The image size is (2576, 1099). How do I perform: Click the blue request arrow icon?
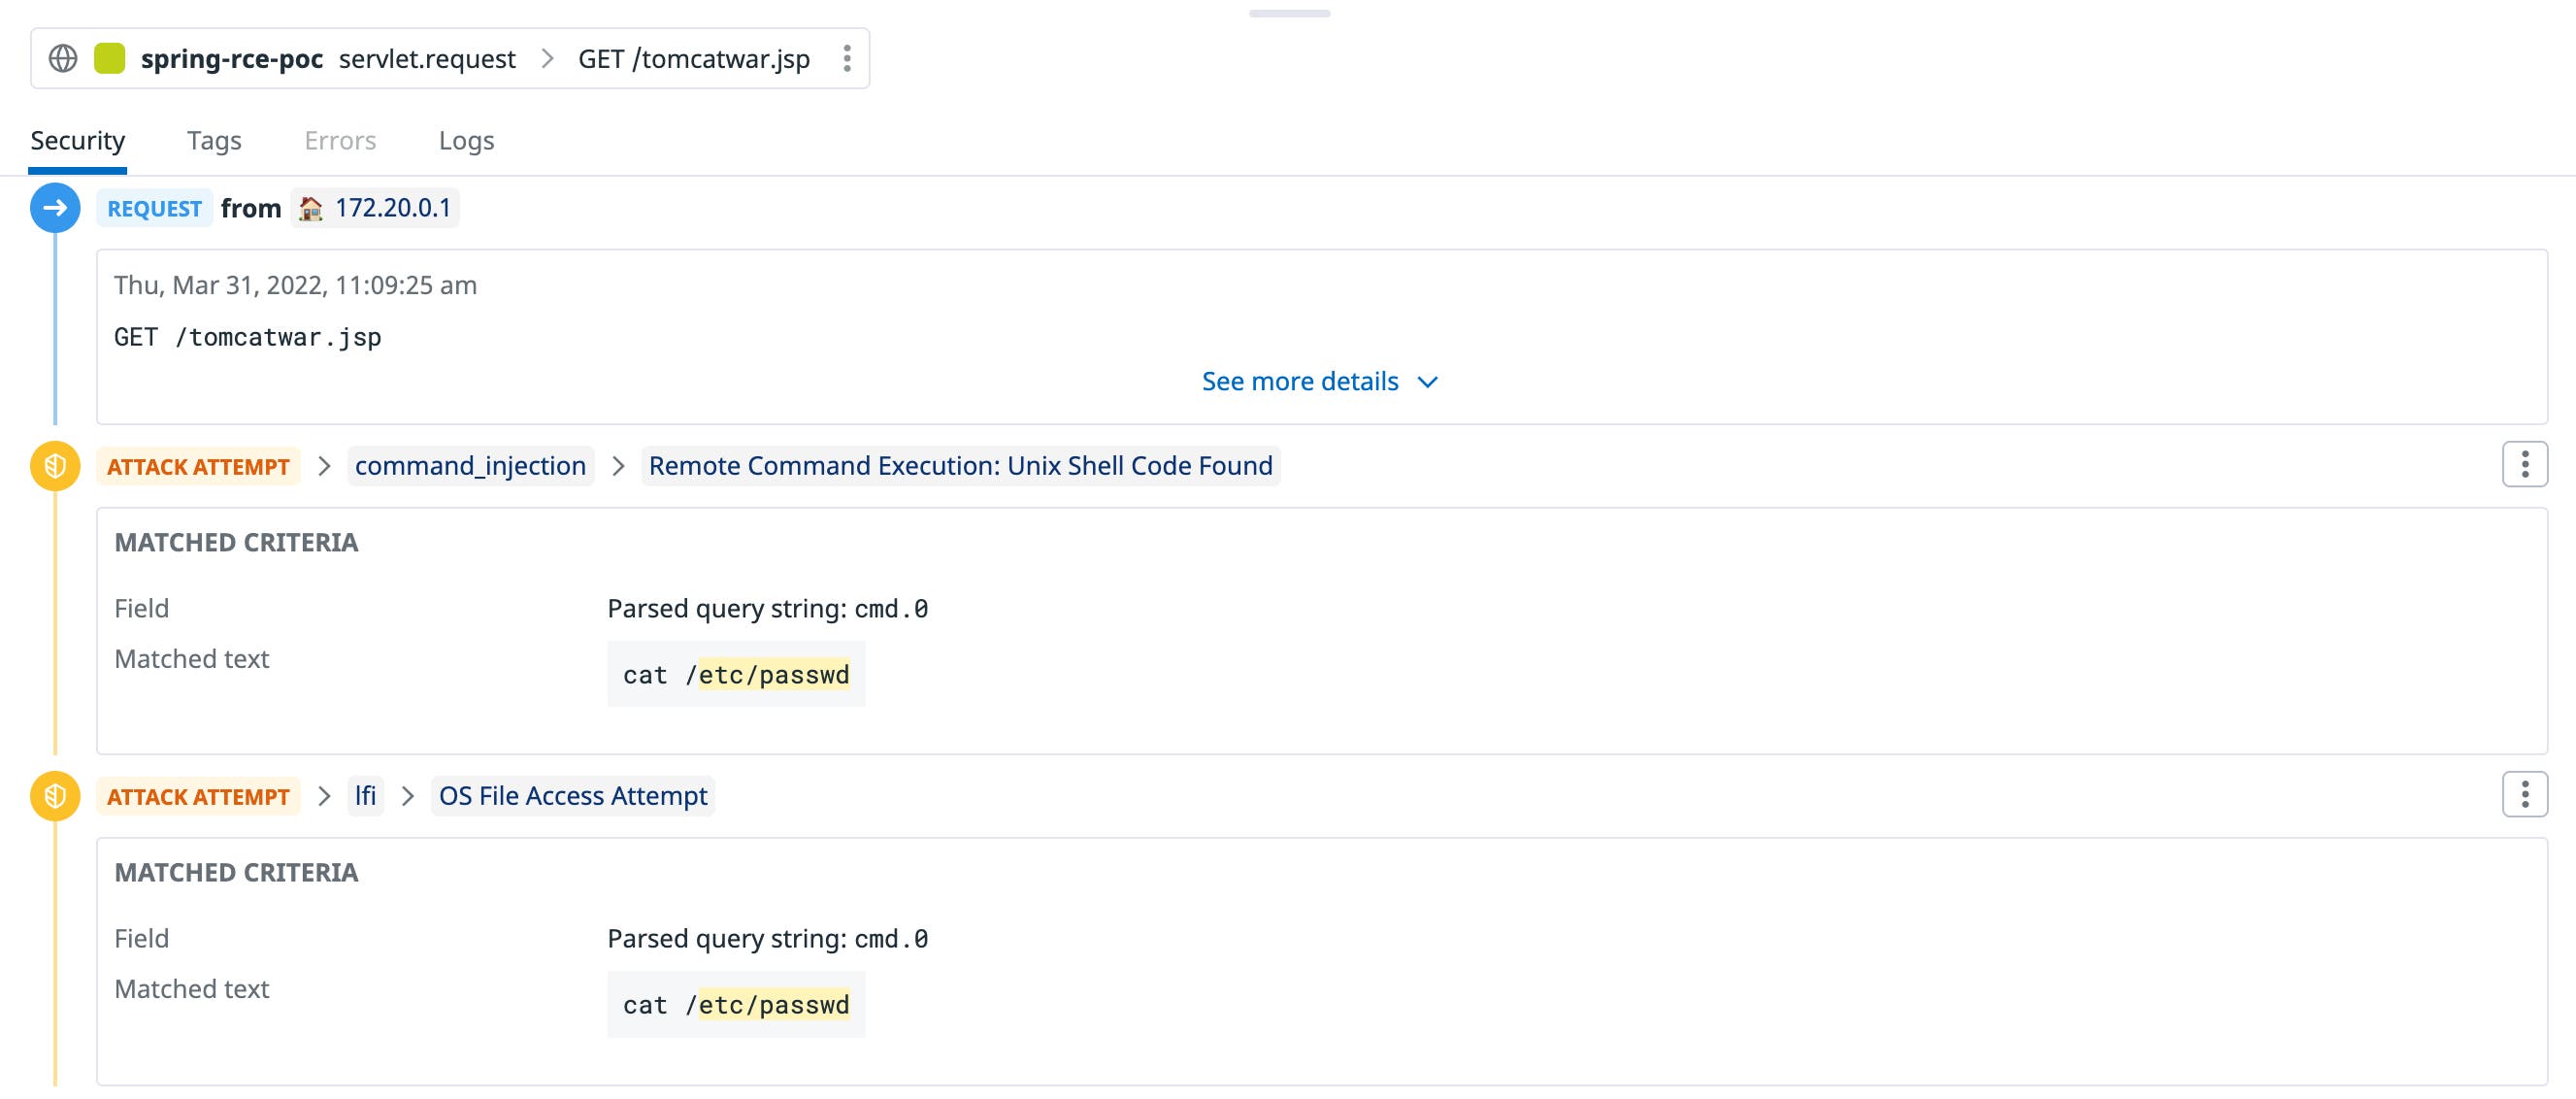55,207
